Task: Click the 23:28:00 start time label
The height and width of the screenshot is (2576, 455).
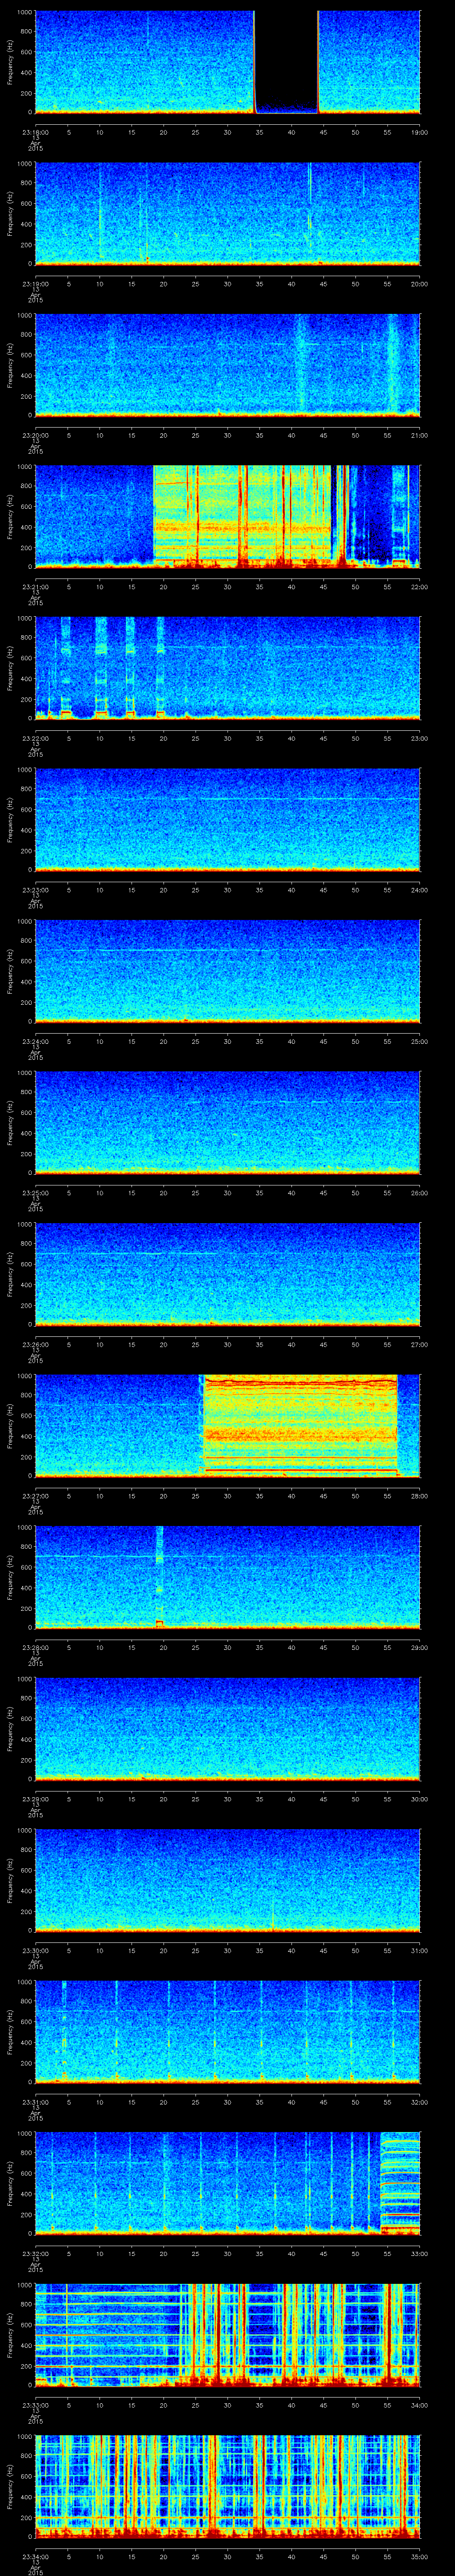Action: click(35, 1647)
